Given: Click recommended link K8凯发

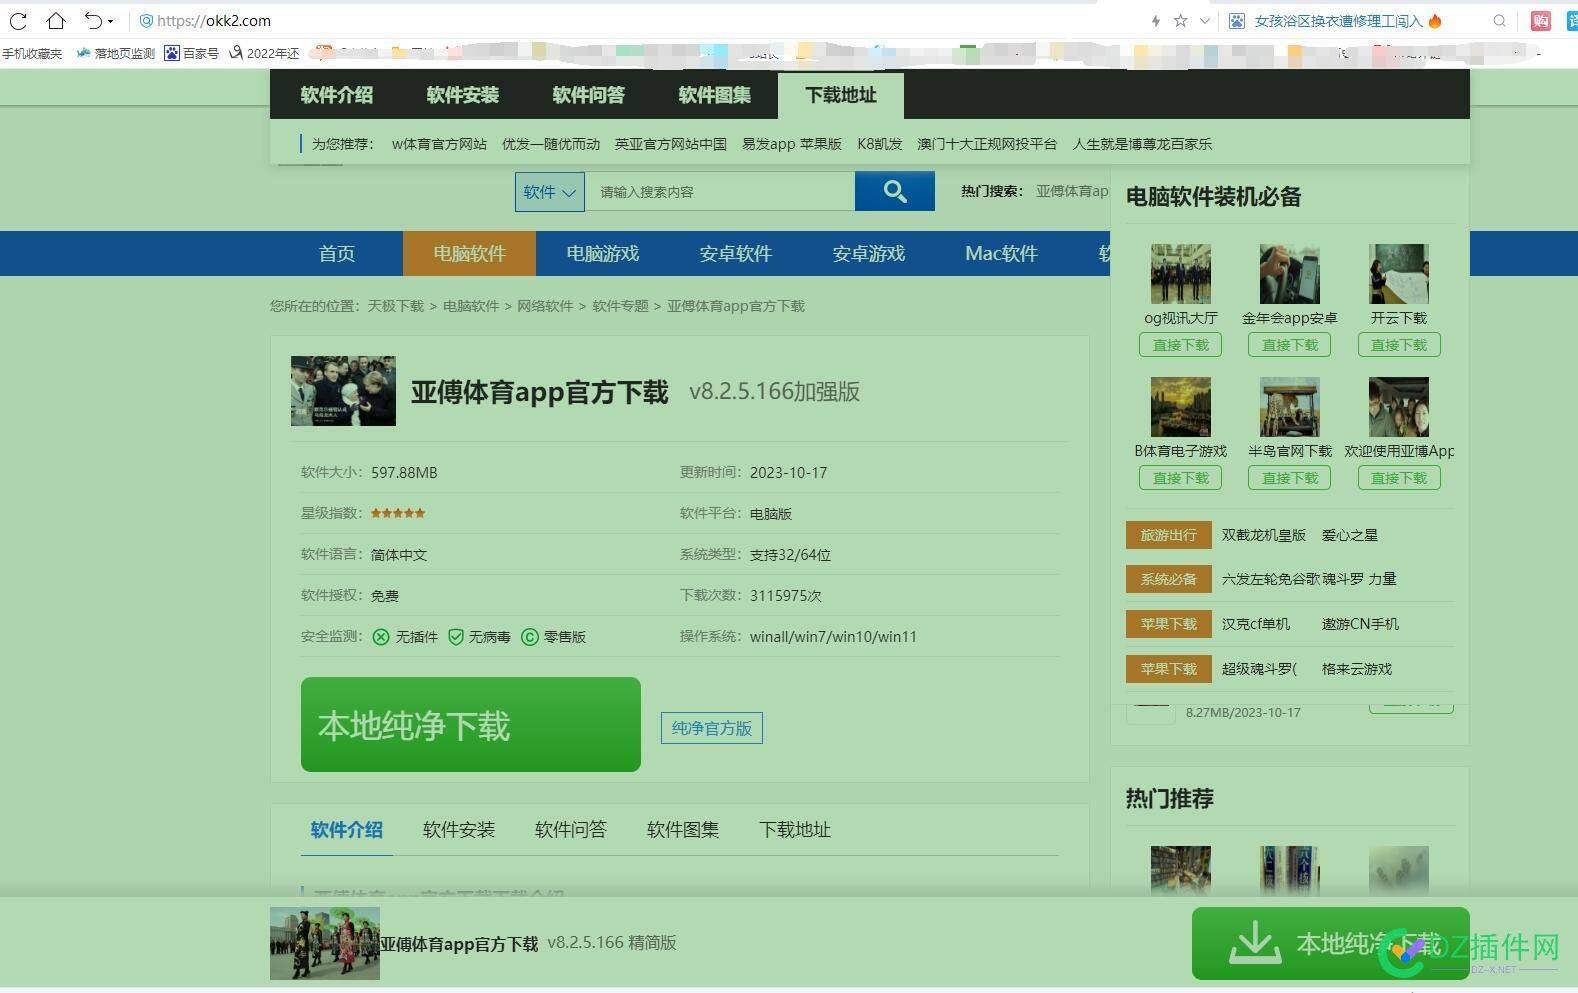Looking at the screenshot, I should pyautogui.click(x=880, y=144).
